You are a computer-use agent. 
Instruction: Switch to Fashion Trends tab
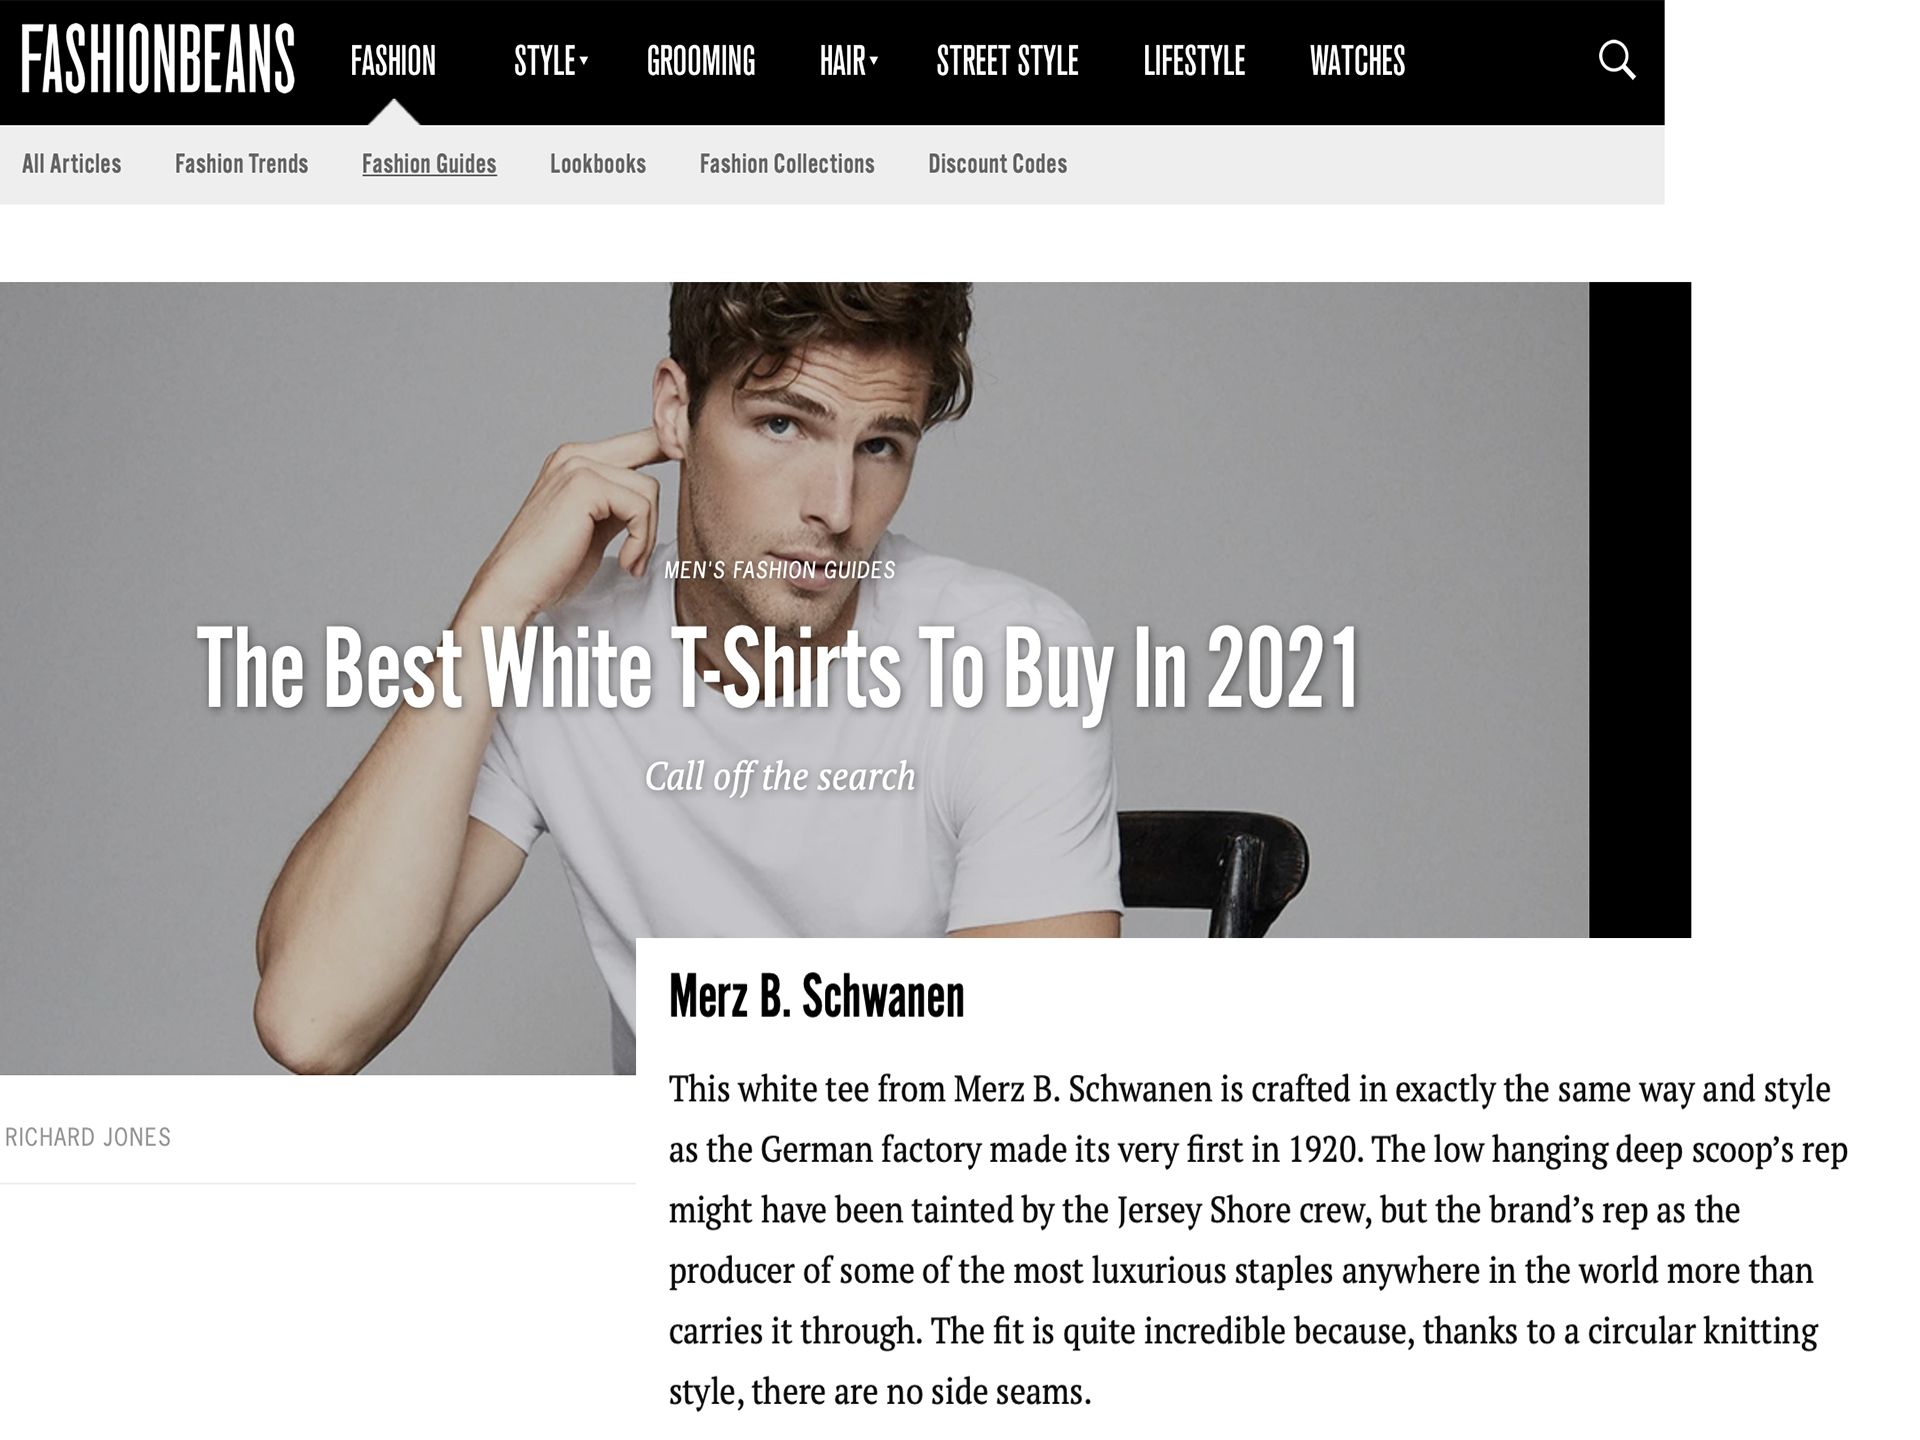(241, 164)
